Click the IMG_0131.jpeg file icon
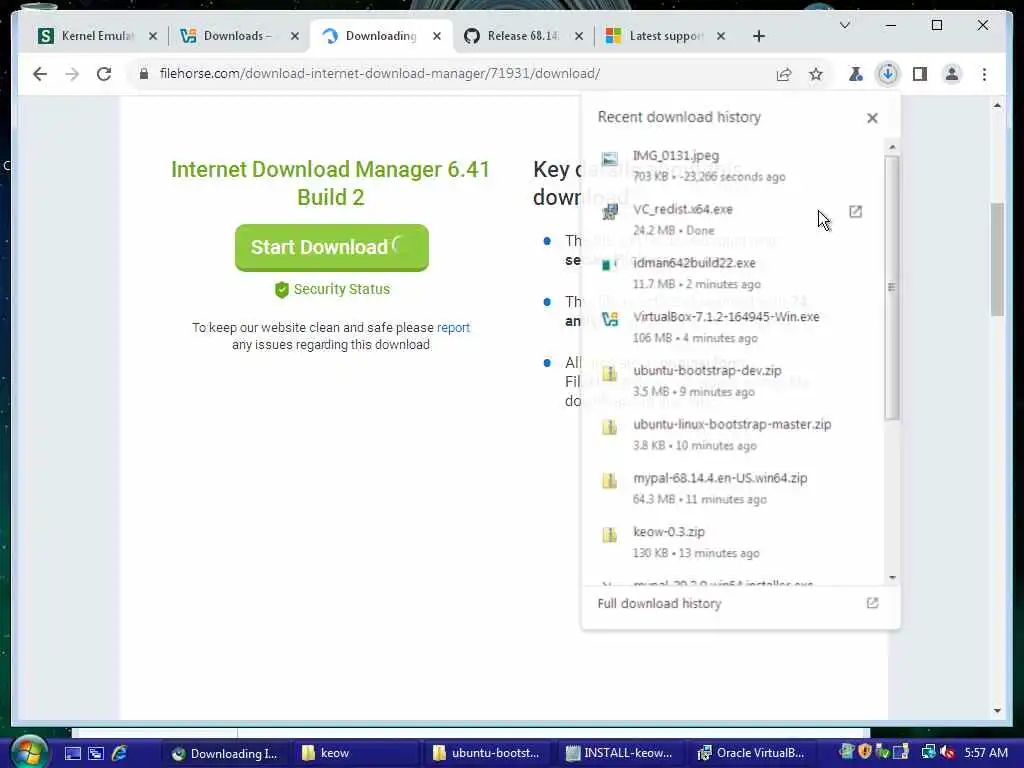This screenshot has width=1024, height=768. 609,159
